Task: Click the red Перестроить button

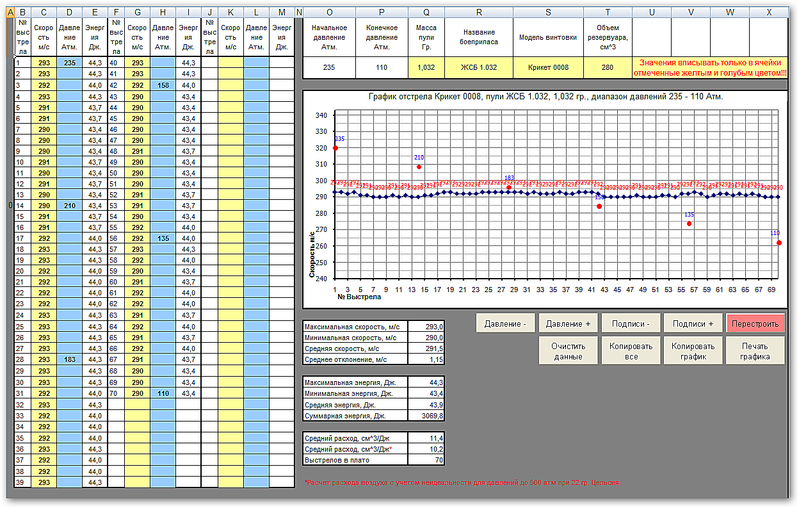Action: pos(755,324)
